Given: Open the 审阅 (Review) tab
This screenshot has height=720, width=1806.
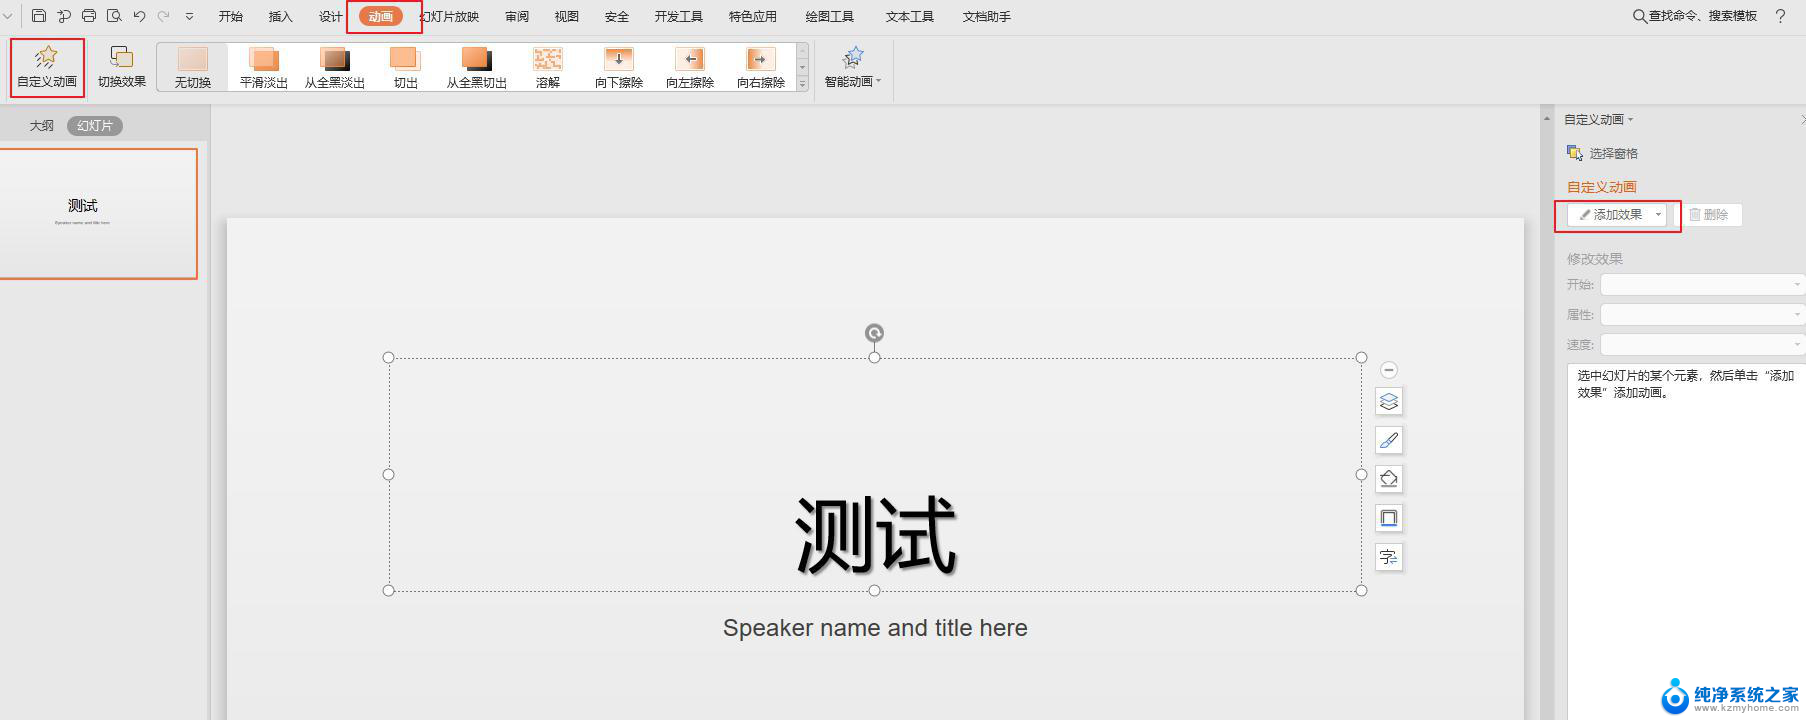Looking at the screenshot, I should click(x=517, y=16).
